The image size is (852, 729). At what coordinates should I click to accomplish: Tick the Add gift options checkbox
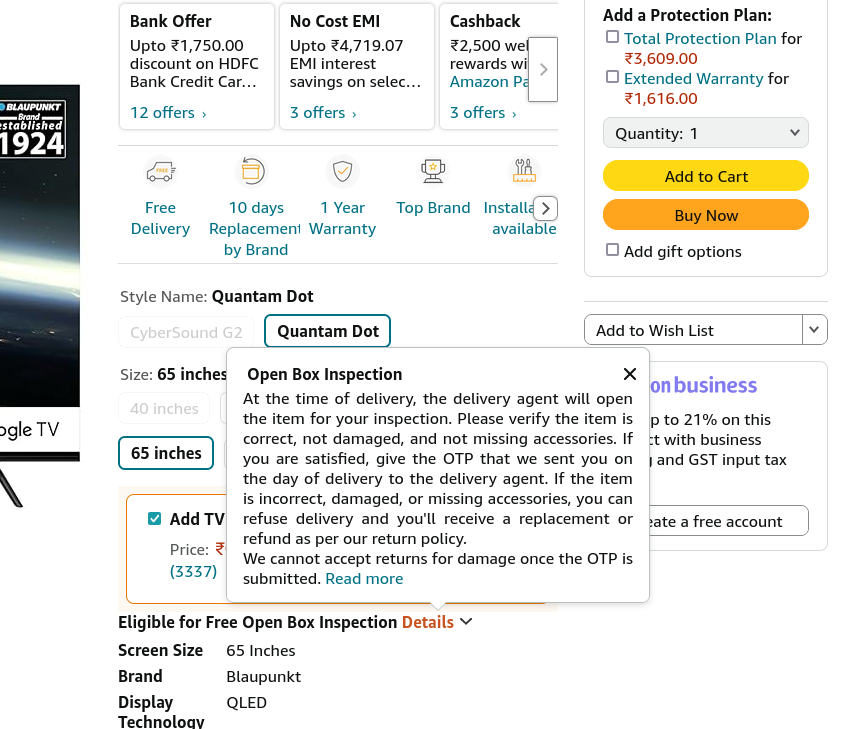(612, 250)
